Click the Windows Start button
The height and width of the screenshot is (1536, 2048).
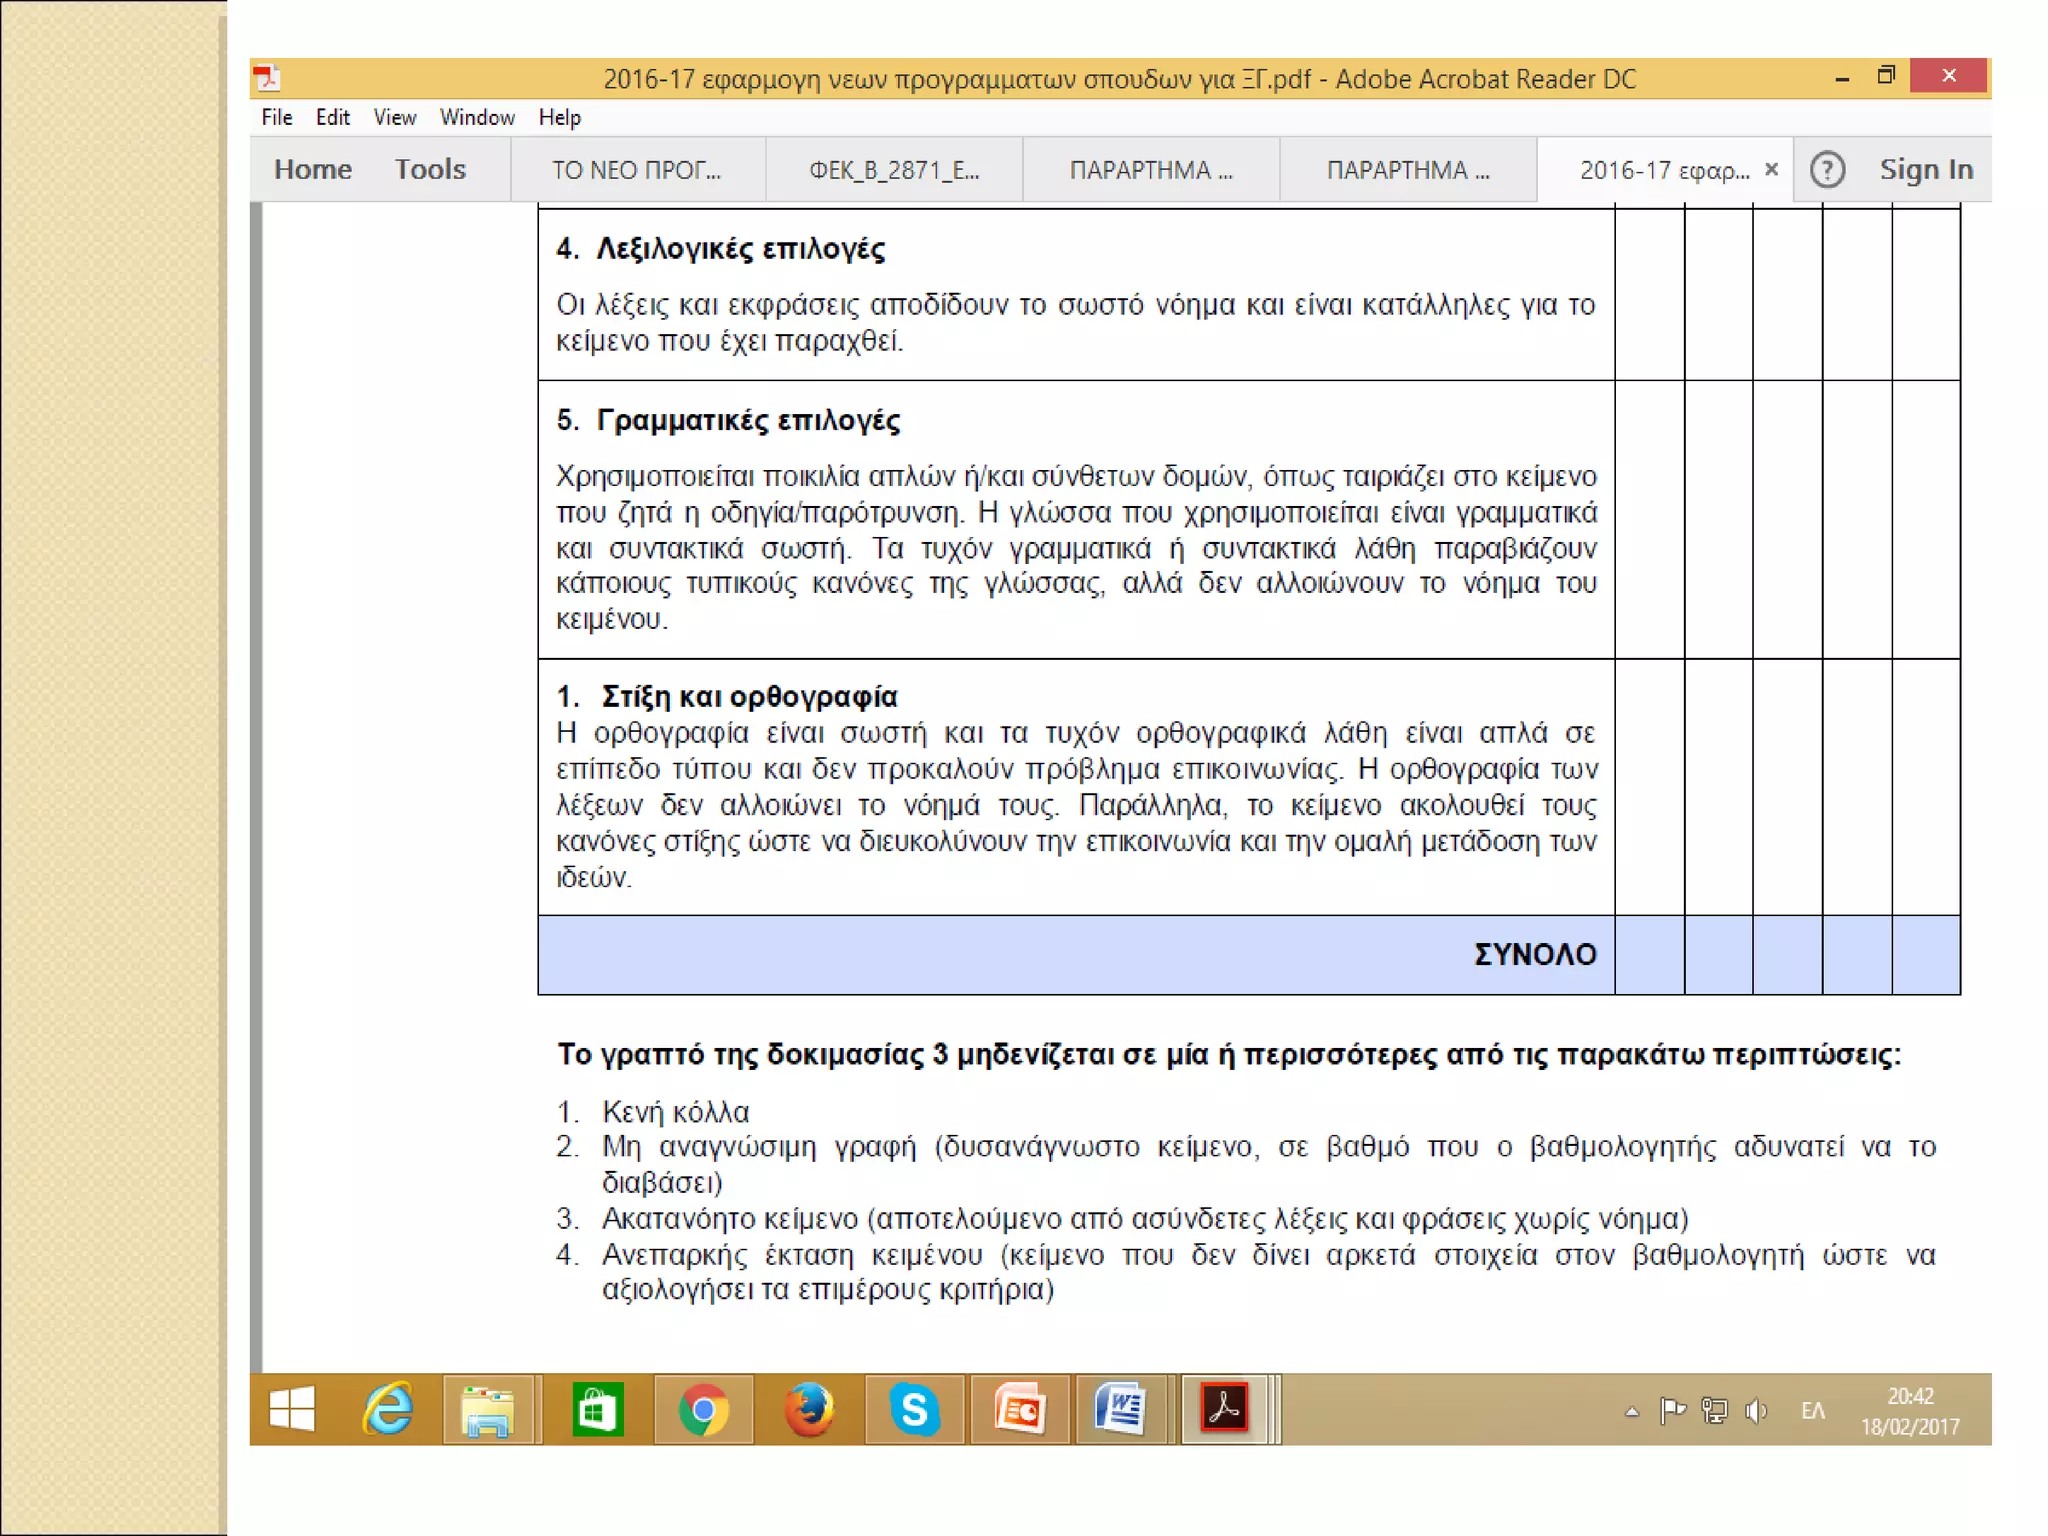tap(292, 1410)
